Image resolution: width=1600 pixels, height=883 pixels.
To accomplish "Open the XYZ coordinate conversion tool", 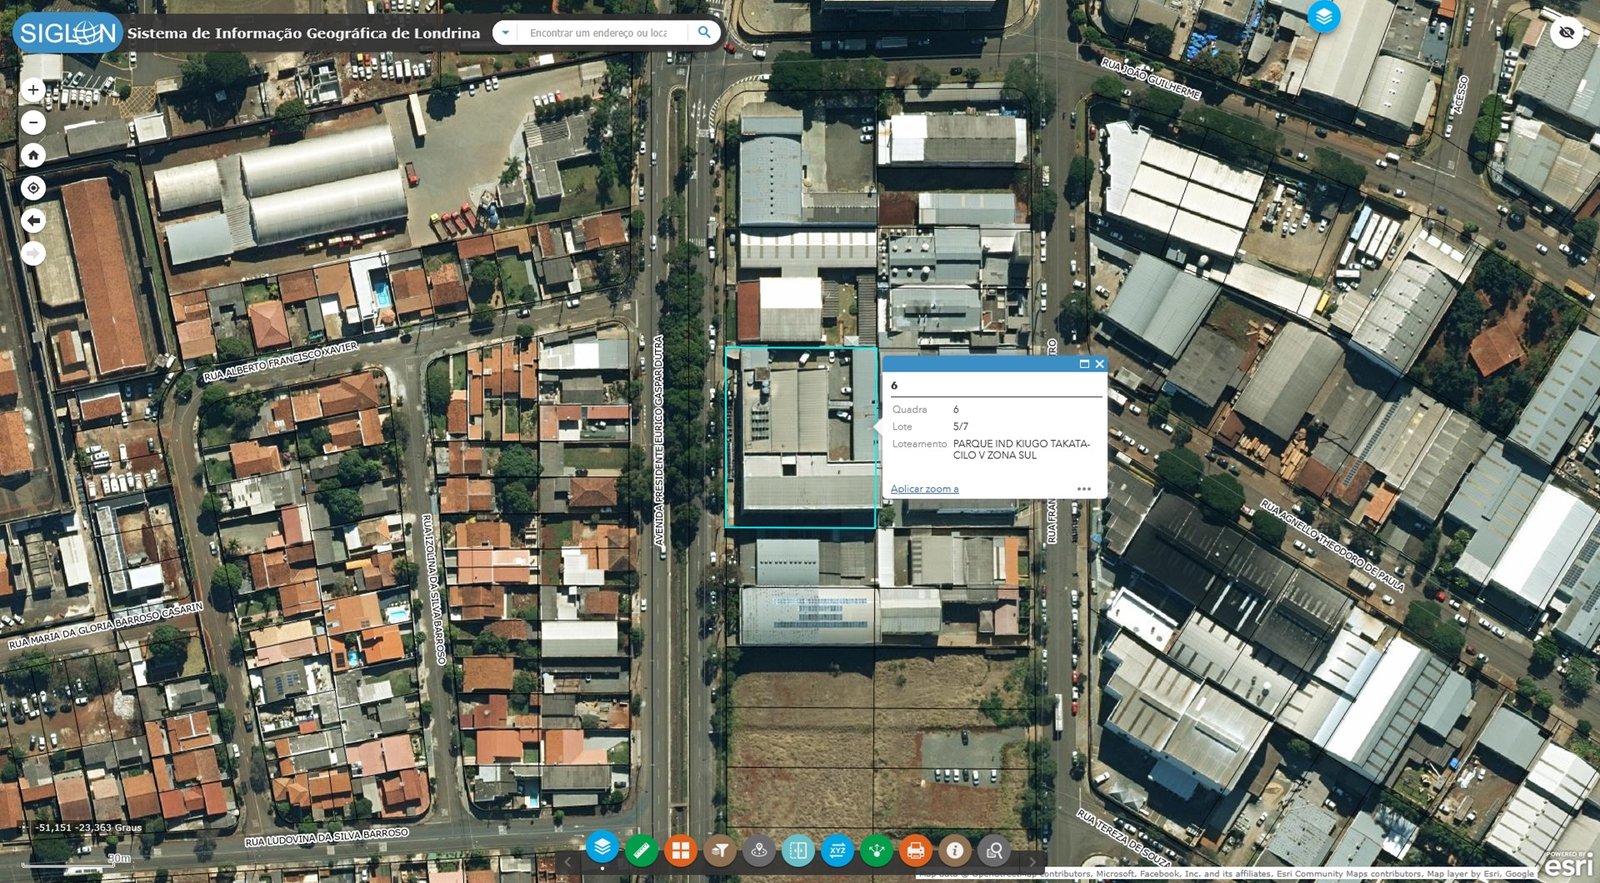I will (x=837, y=851).
